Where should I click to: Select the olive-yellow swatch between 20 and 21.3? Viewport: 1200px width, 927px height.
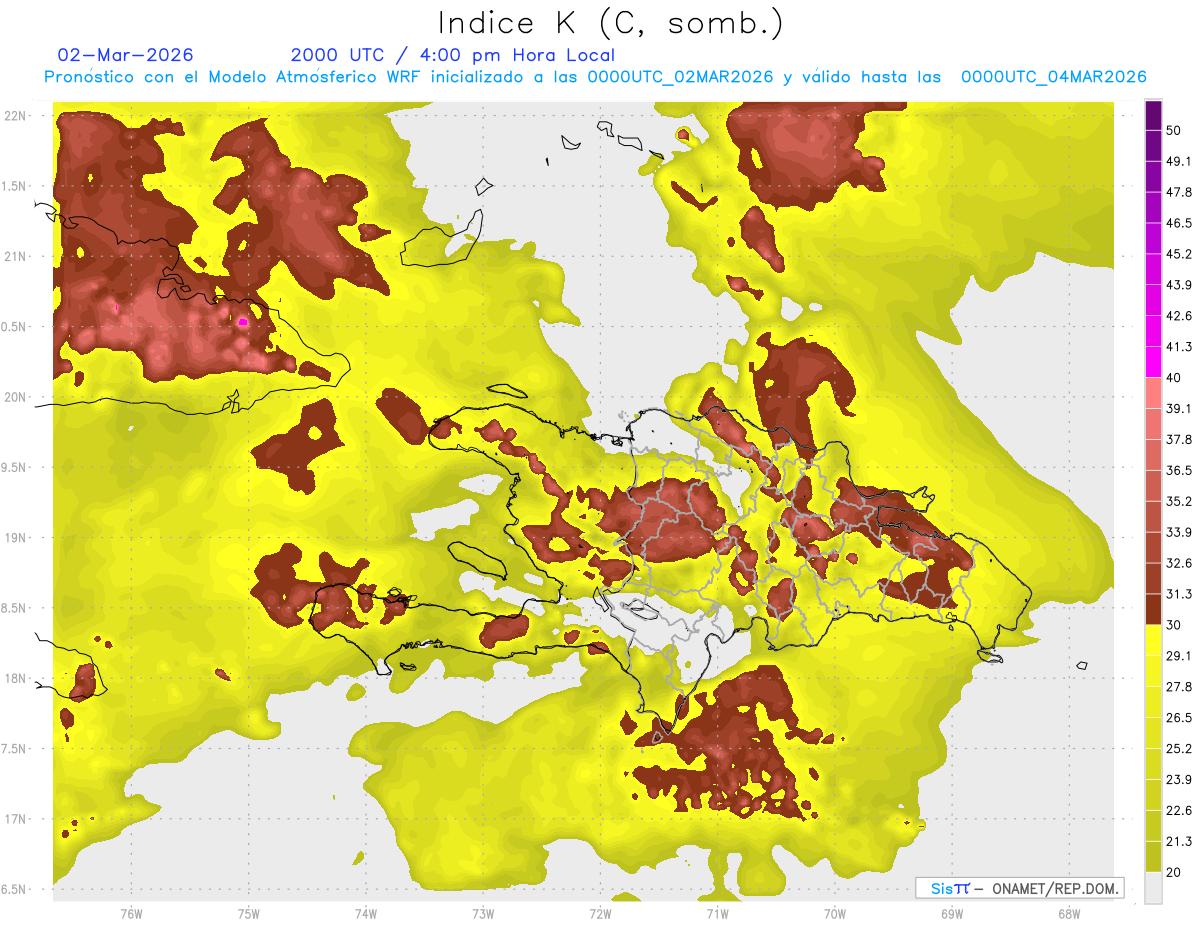pyautogui.click(x=1153, y=857)
